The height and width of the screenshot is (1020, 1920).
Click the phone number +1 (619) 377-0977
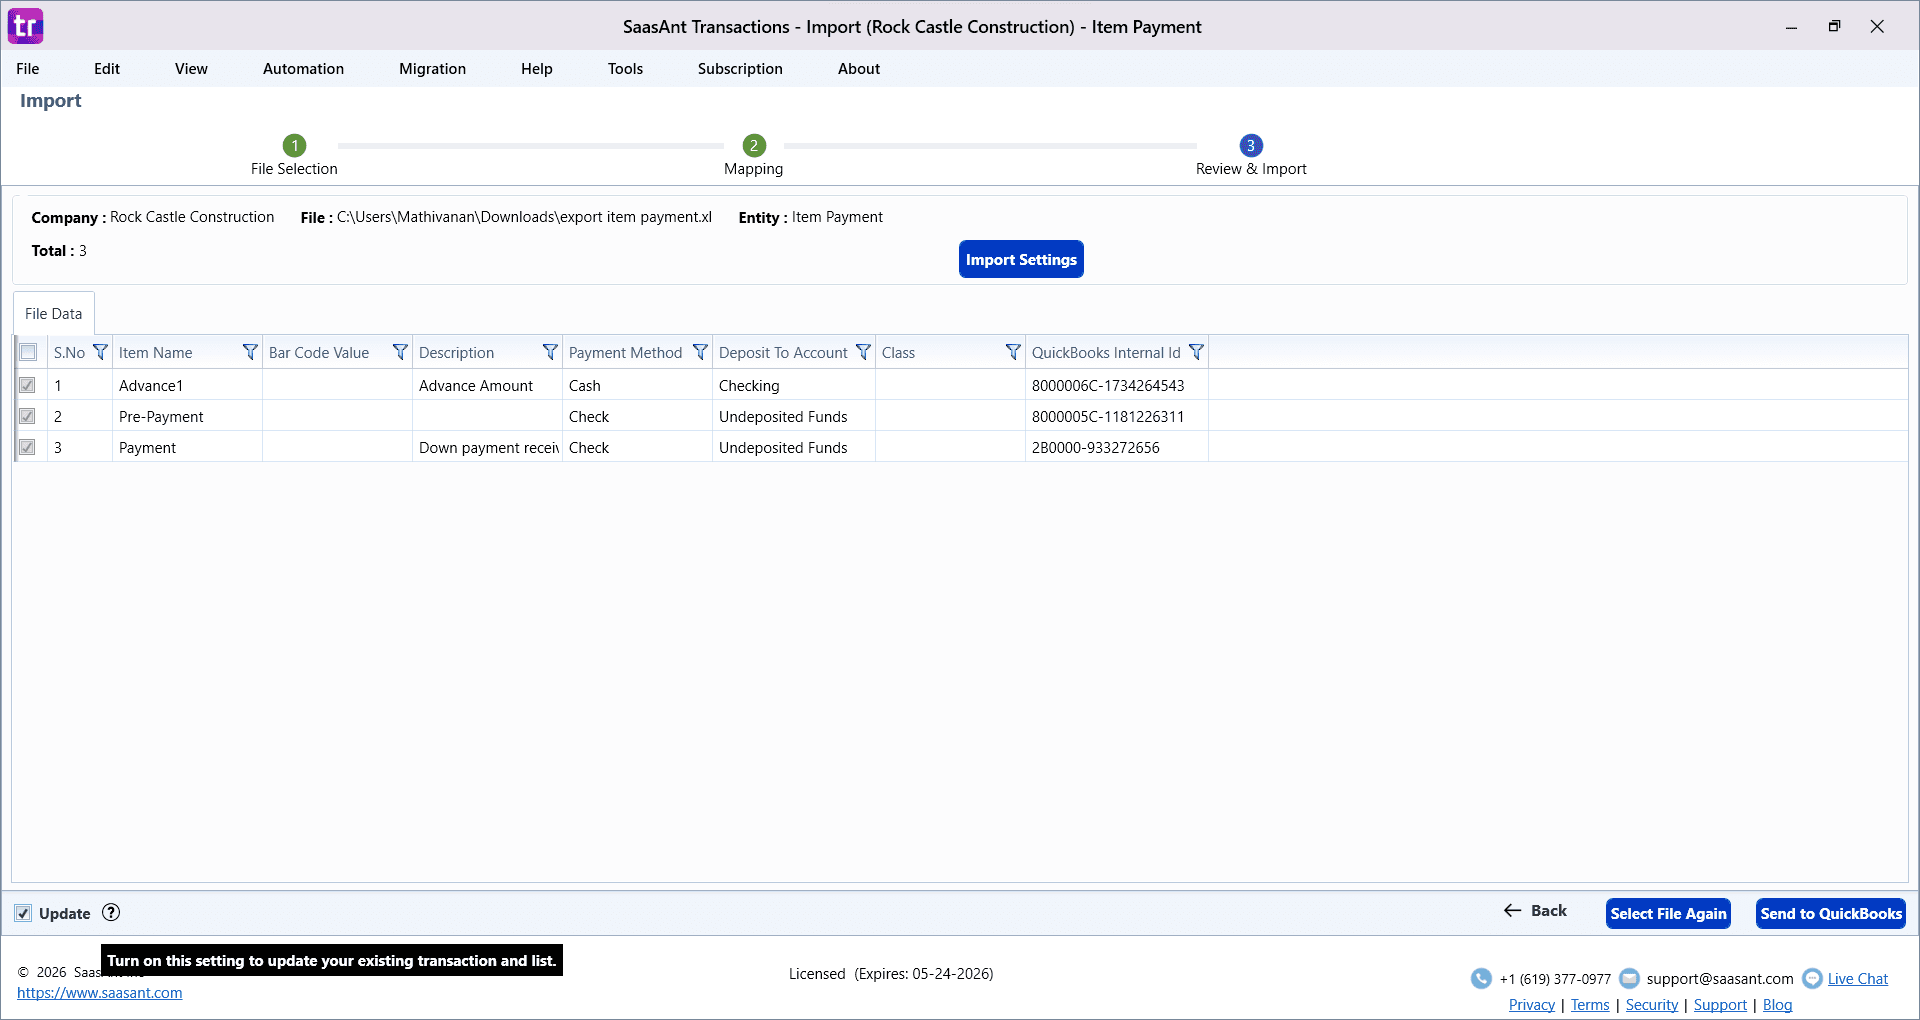tap(1555, 979)
